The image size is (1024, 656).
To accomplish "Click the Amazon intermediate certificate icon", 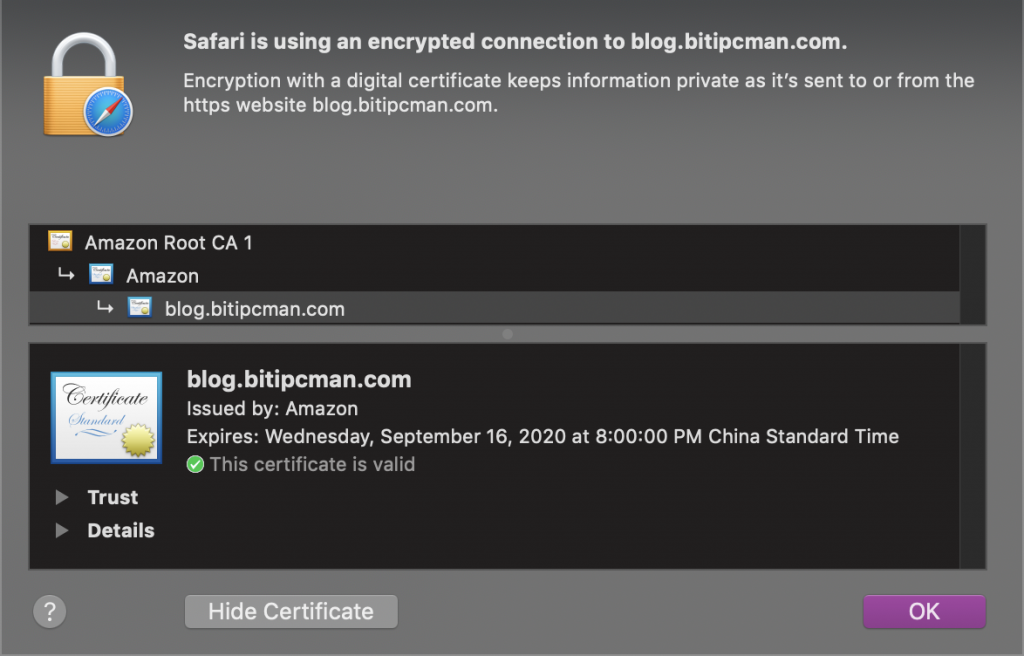I will pos(101,274).
